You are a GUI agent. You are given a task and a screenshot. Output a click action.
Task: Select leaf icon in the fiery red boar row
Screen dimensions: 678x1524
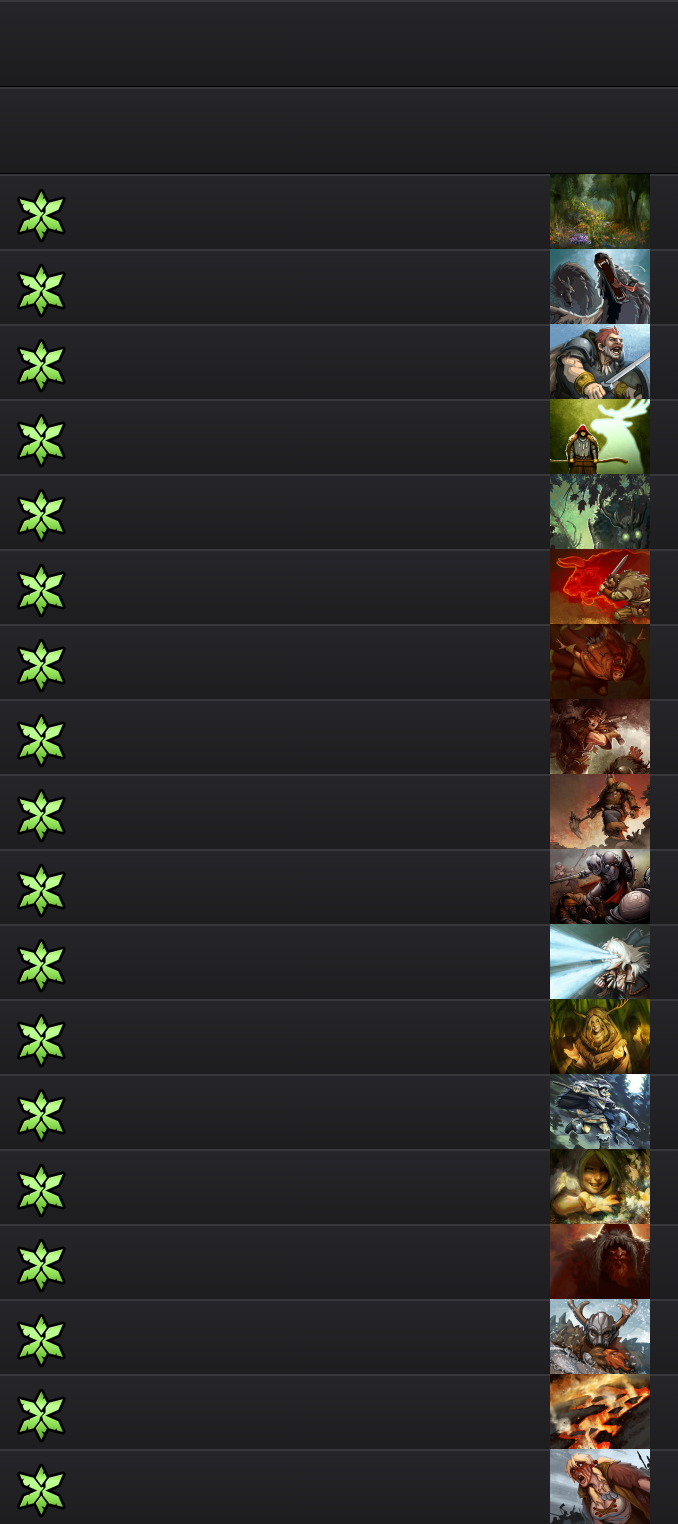41,590
